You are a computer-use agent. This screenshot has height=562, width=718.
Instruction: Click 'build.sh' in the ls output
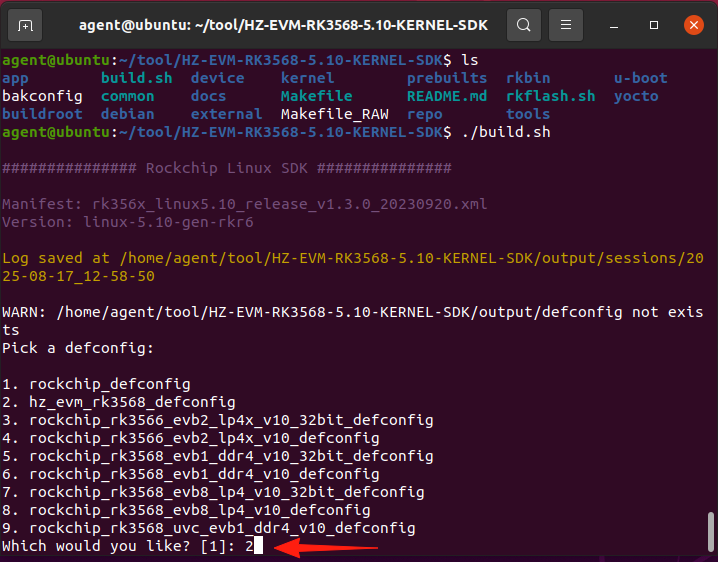pos(136,78)
